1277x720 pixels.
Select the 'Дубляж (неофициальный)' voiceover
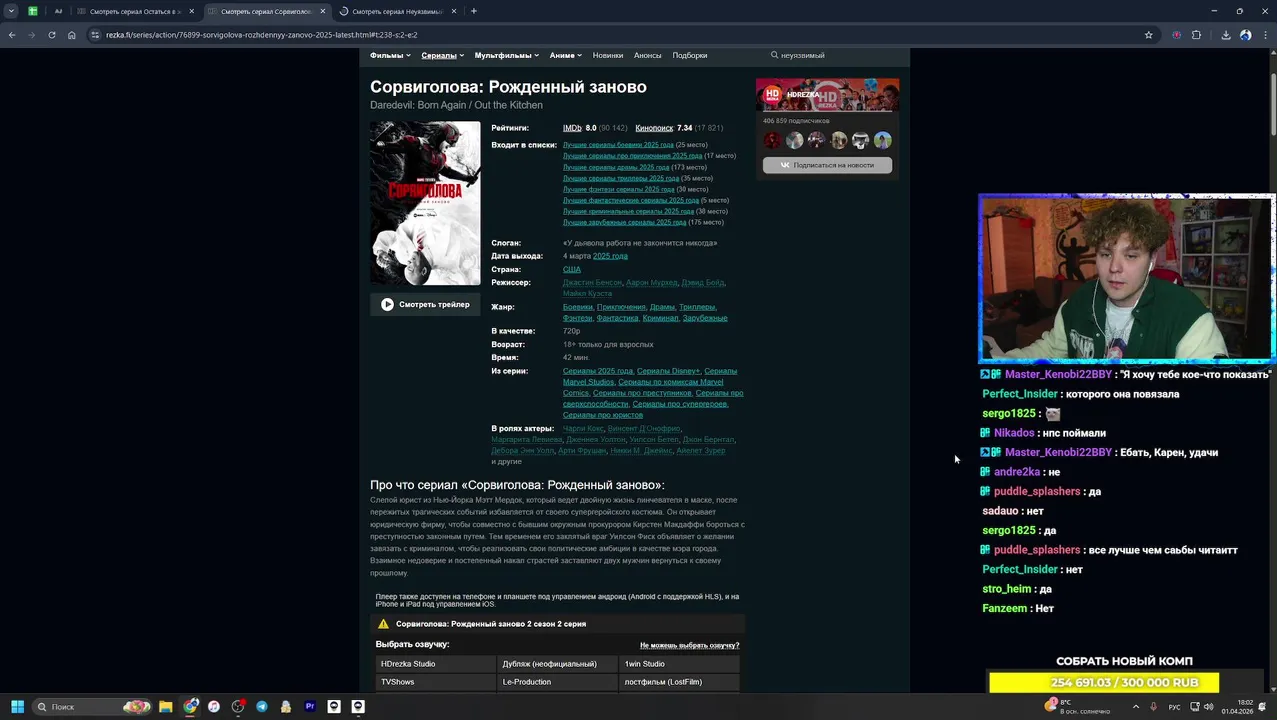tap(557, 664)
